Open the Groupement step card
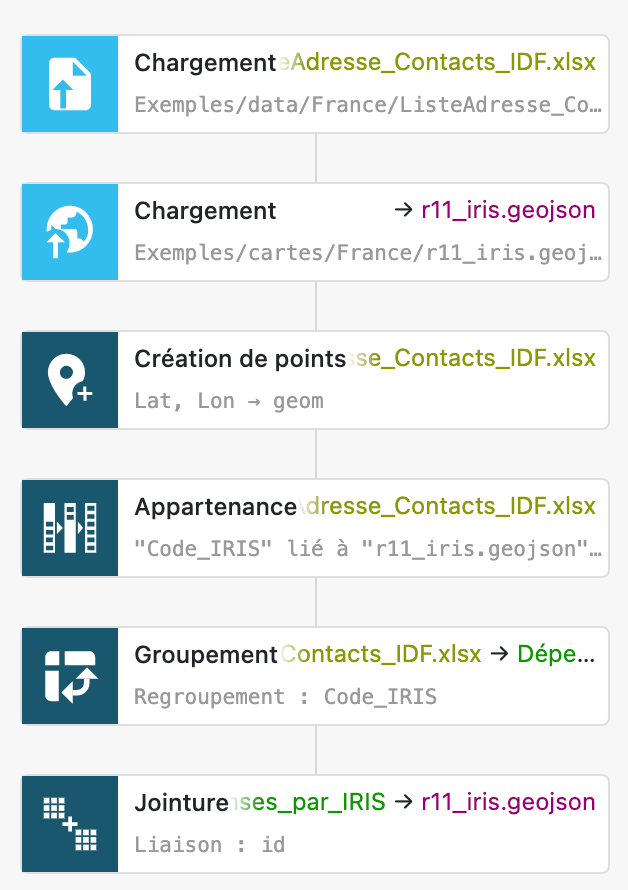Screen dimensions: 628x890 pyautogui.click(x=315, y=676)
